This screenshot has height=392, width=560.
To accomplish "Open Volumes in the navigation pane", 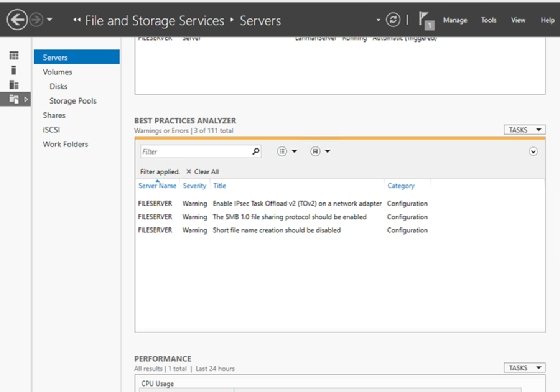I will [57, 72].
